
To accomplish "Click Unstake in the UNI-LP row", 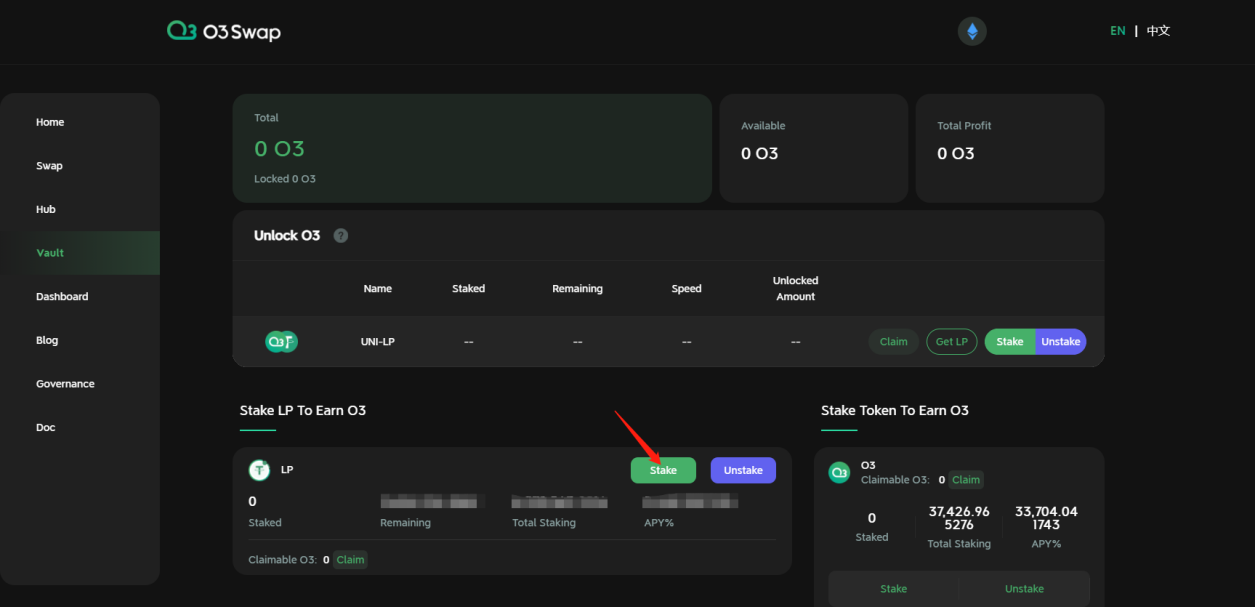I will (1060, 342).
